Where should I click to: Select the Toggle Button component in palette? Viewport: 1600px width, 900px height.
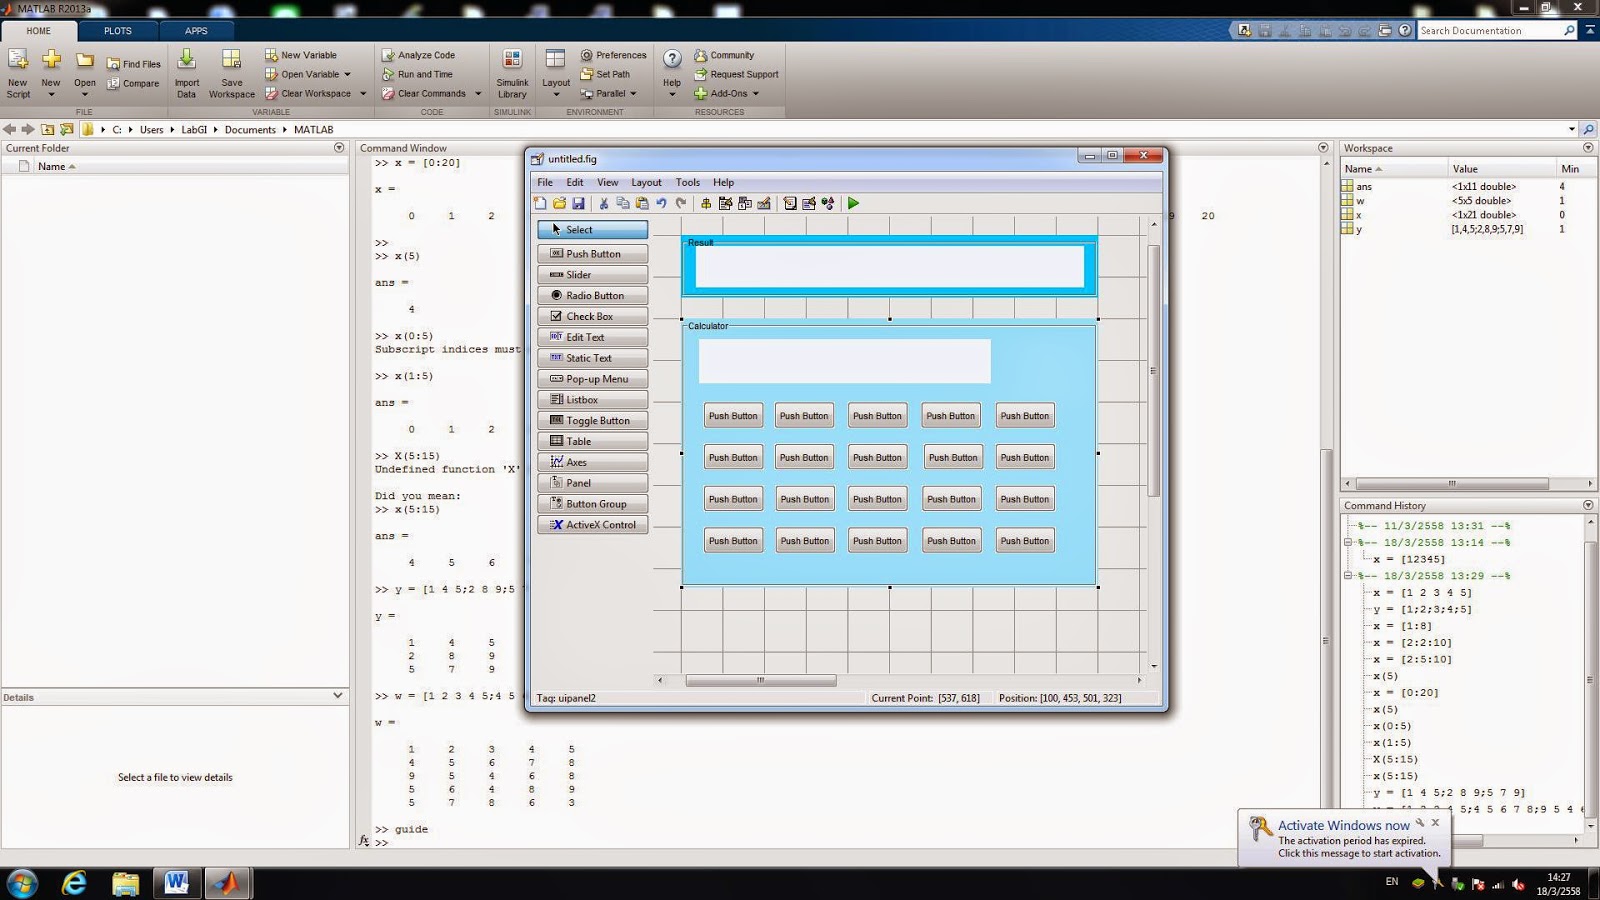click(x=593, y=421)
